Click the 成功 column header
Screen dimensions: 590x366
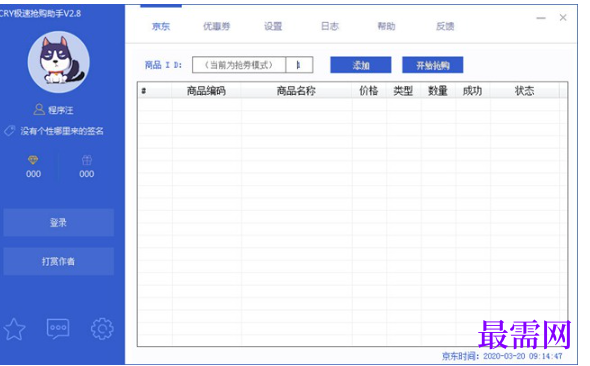point(472,91)
